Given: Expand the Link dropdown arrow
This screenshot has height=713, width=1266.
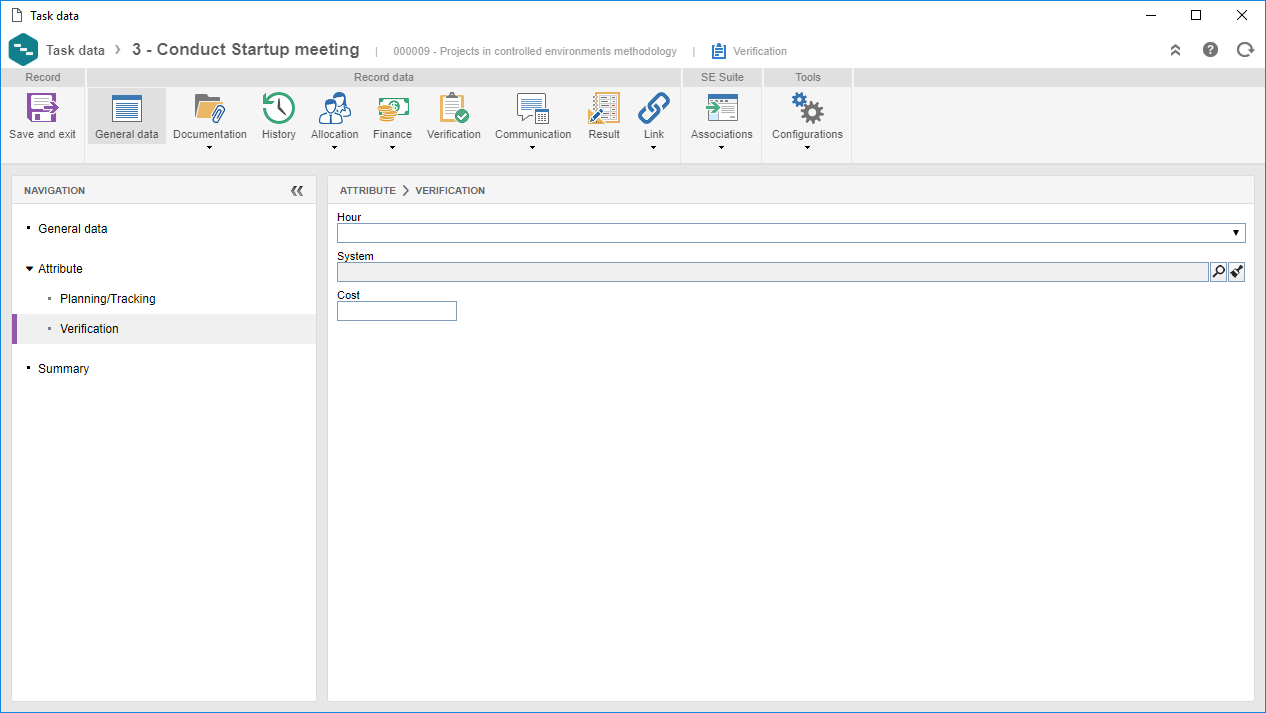Looking at the screenshot, I should (654, 148).
